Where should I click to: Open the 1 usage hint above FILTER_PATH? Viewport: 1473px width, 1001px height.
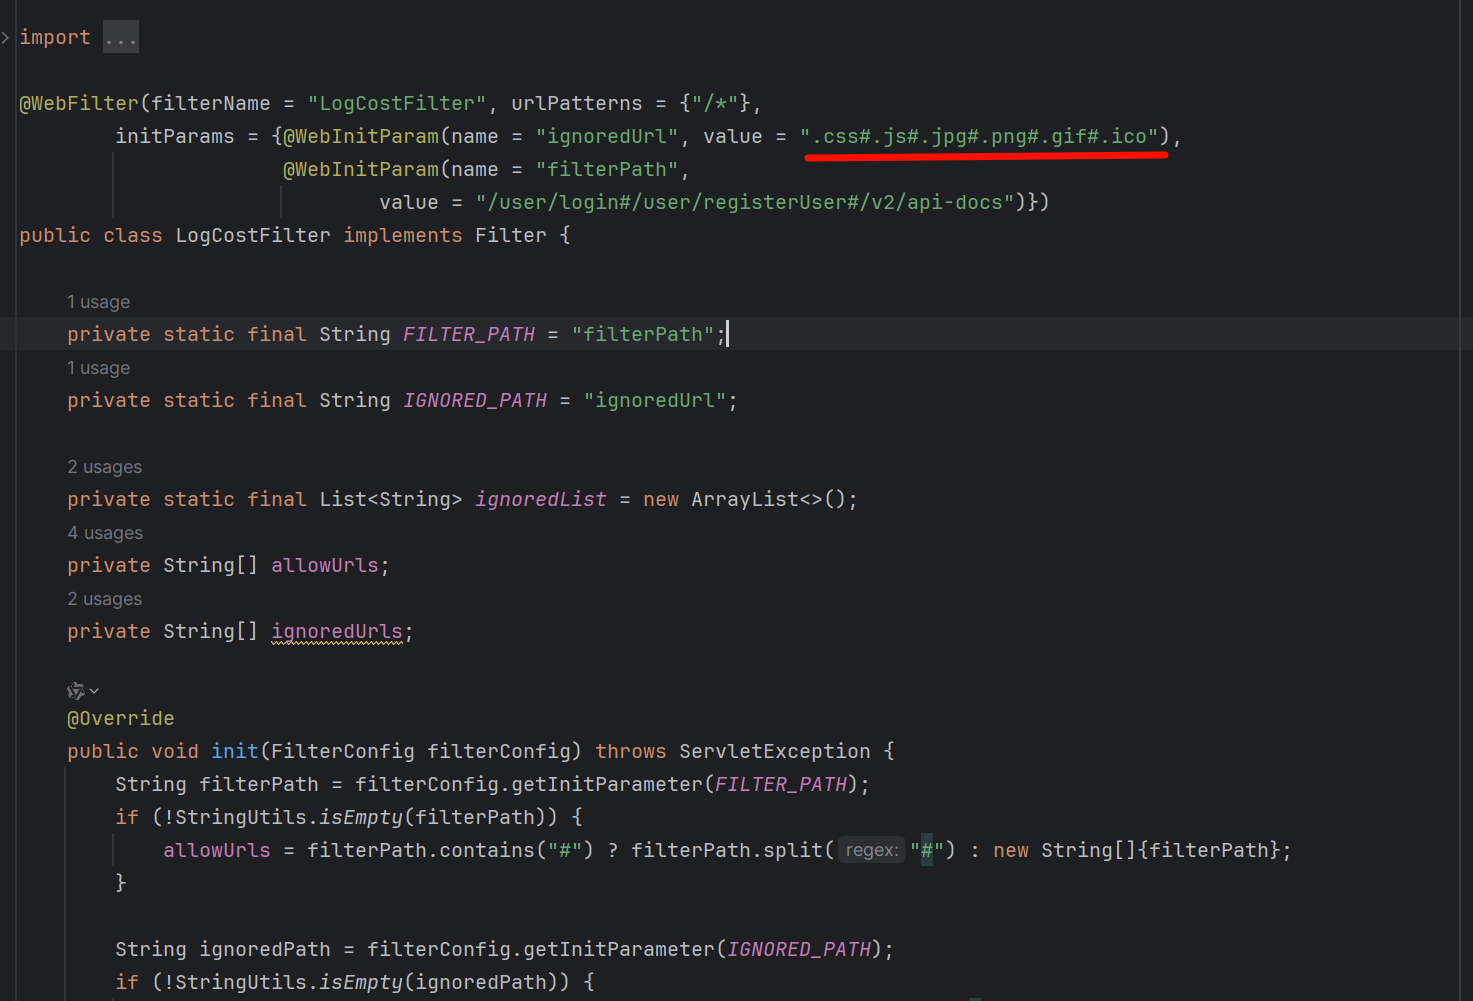(x=98, y=302)
